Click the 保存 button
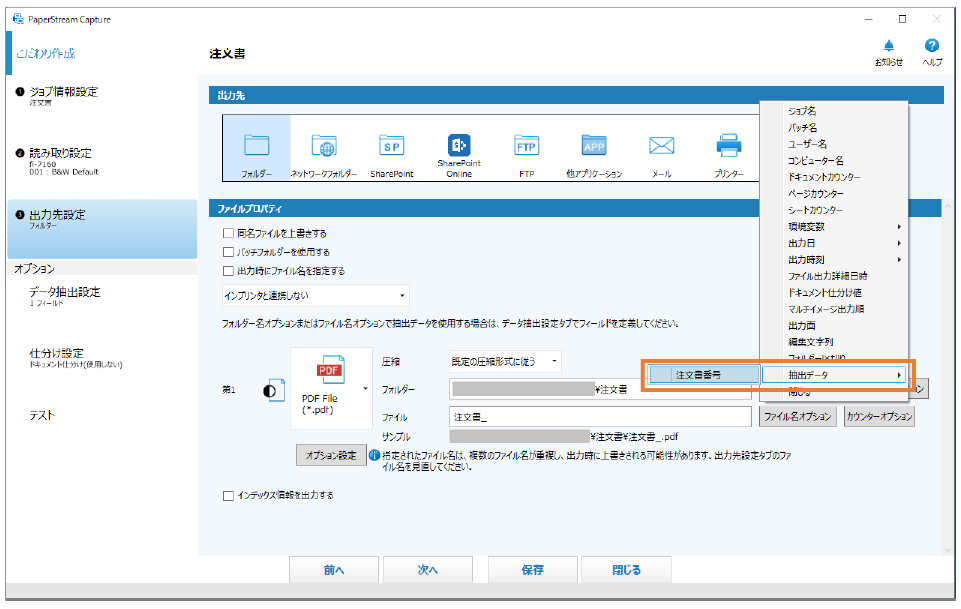The width and height of the screenshot is (961, 609). pos(533,570)
